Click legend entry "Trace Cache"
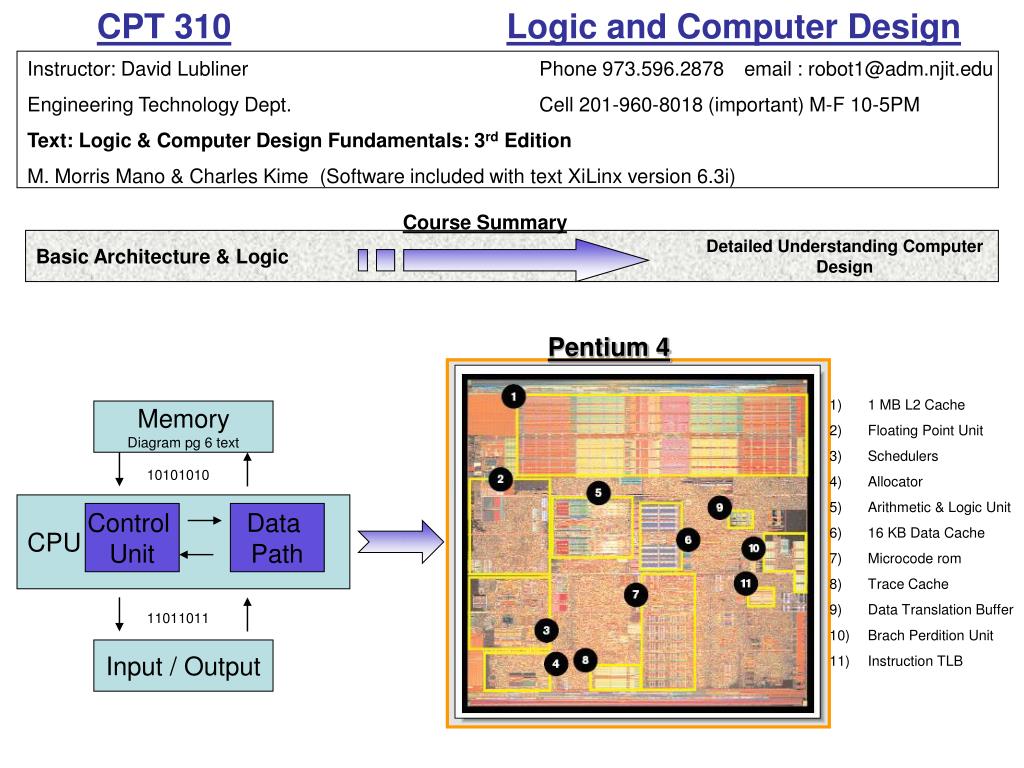 click(x=908, y=584)
